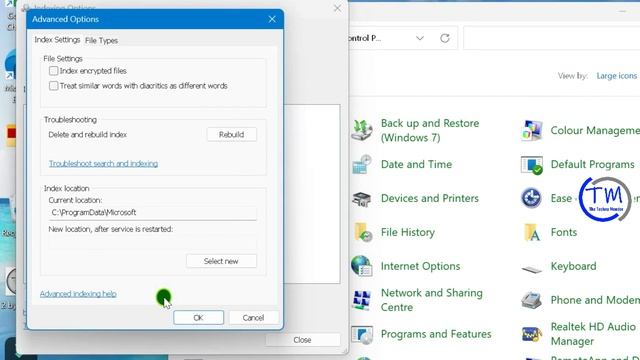This screenshot has width=640, height=360.
Task: Open Internet Options globe icon
Action: tap(362, 266)
